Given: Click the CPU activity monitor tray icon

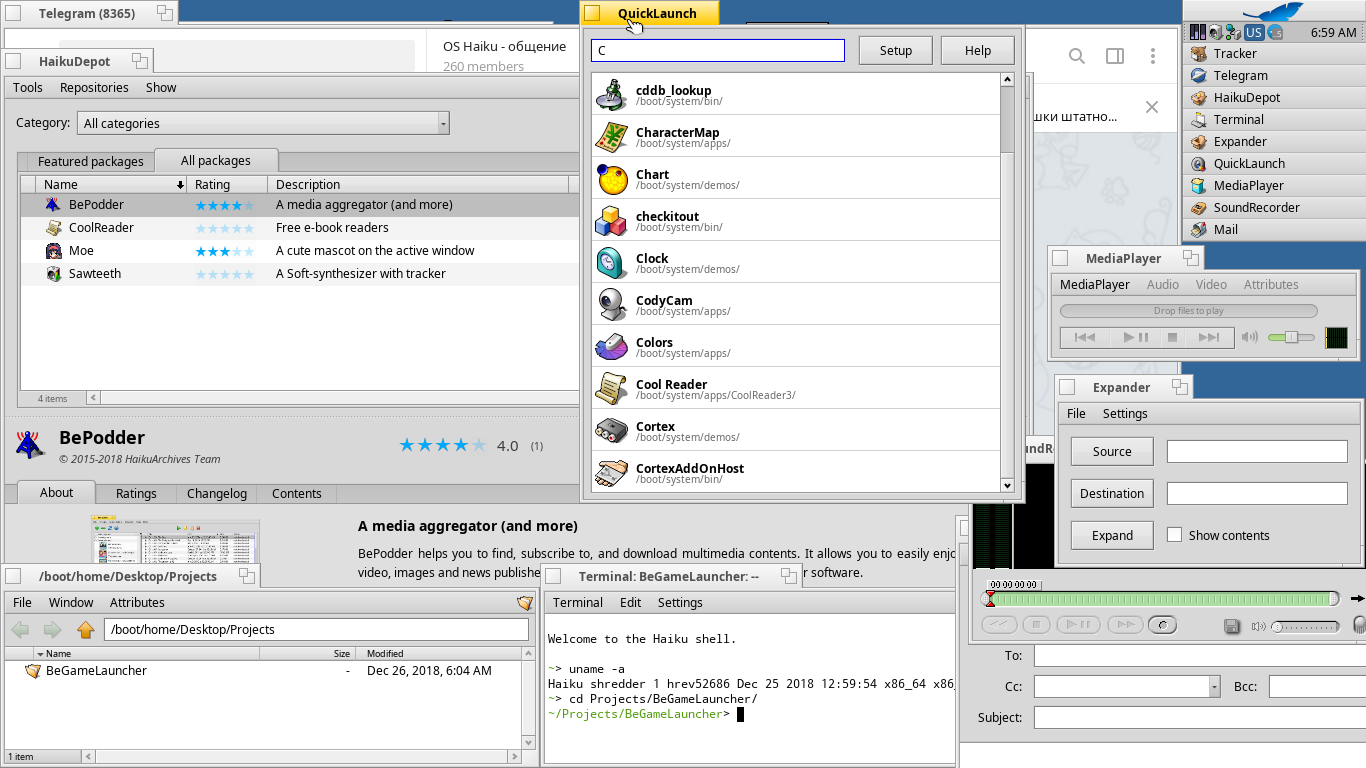Looking at the screenshot, I should 1197,33.
